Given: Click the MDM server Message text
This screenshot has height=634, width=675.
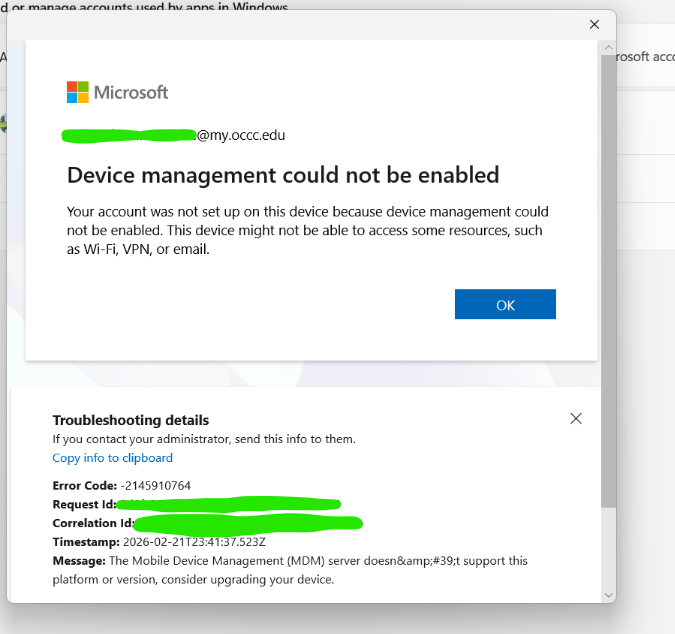Looking at the screenshot, I should pyautogui.click(x=290, y=570).
